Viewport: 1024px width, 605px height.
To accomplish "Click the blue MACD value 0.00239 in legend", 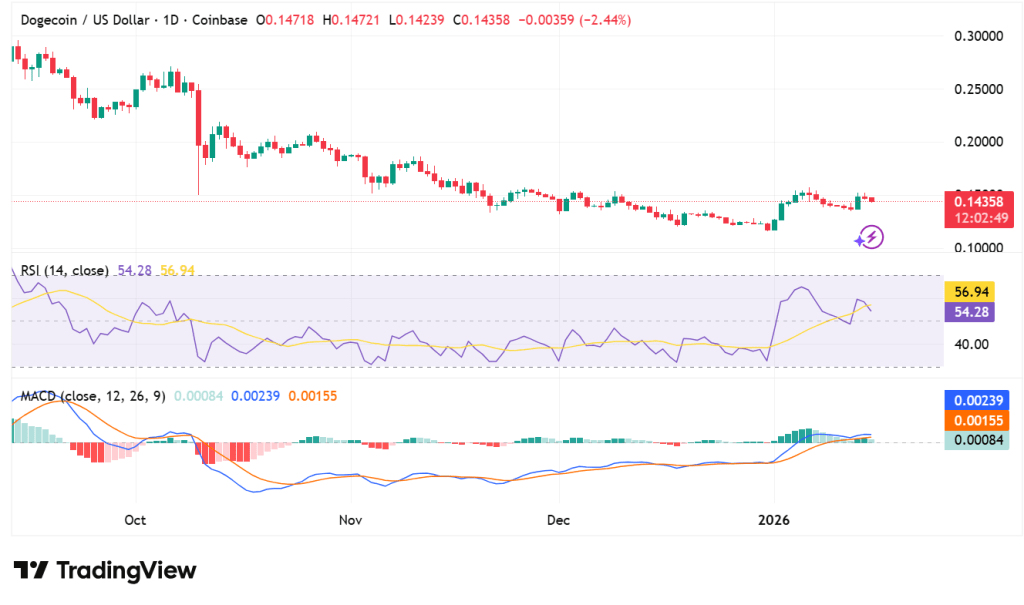I will pos(255,396).
